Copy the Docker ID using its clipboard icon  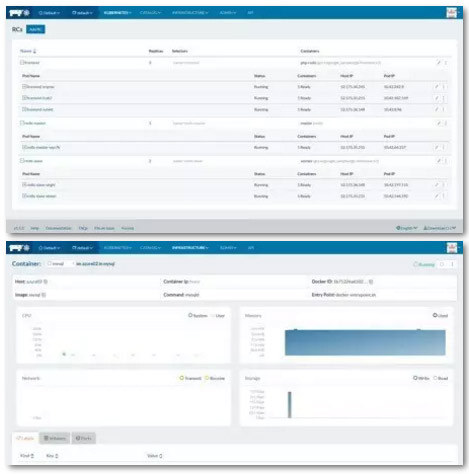371,282
